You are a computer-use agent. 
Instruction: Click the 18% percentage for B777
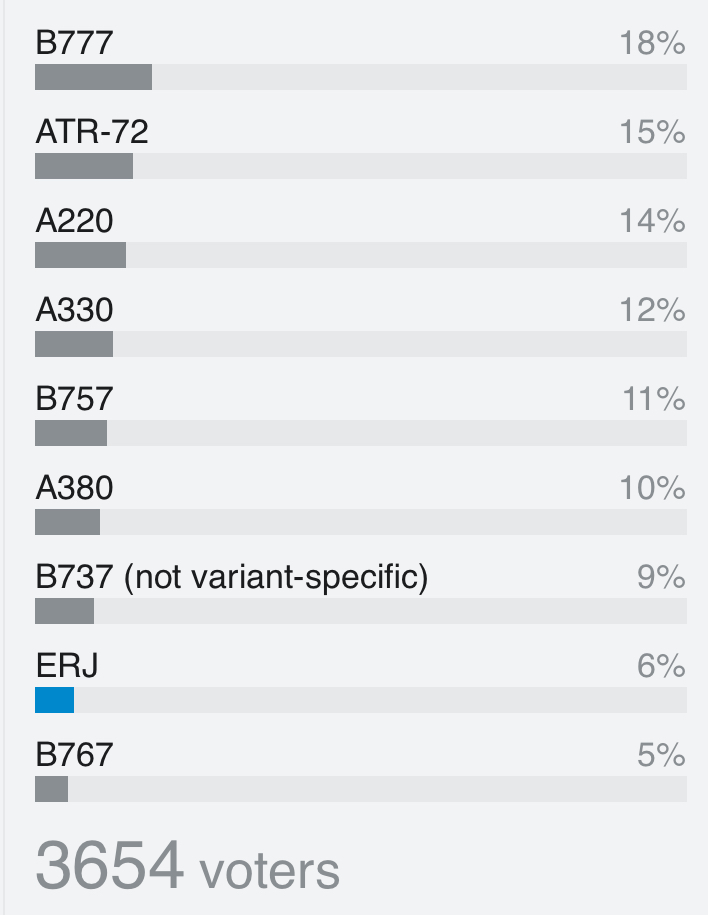[x=653, y=43]
